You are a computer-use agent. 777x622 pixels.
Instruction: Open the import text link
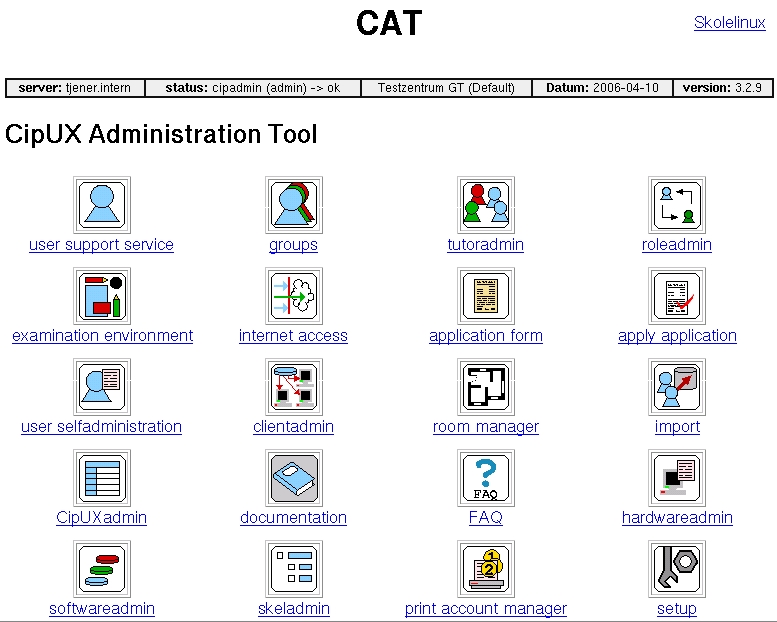click(677, 427)
